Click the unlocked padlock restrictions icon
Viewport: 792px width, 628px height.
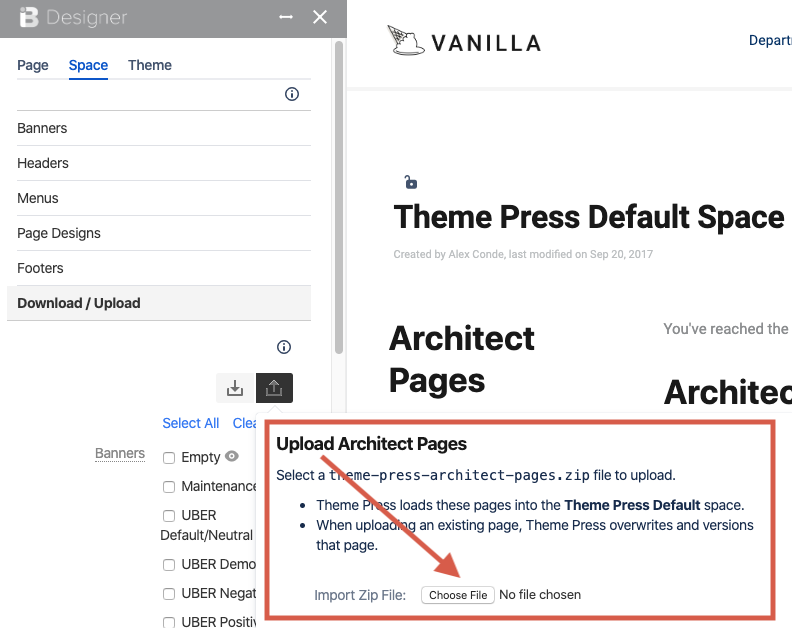(411, 182)
